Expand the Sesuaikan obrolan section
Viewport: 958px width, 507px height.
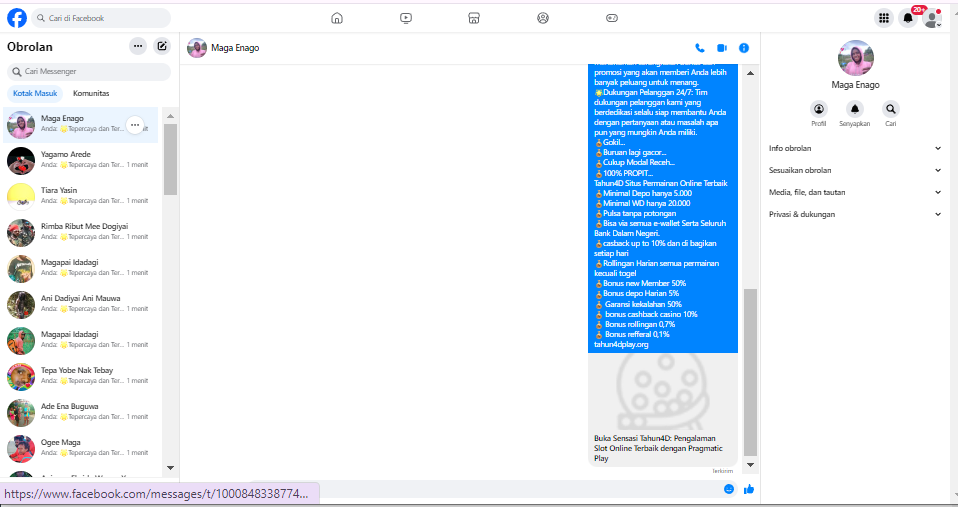[x=855, y=170]
